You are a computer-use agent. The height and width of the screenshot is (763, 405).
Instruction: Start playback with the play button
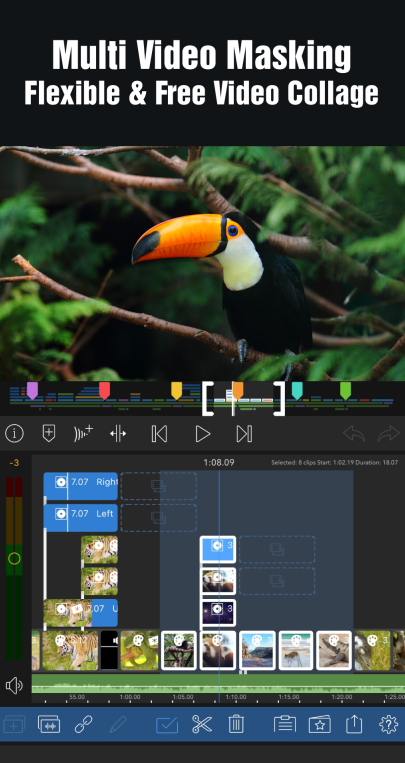202,434
